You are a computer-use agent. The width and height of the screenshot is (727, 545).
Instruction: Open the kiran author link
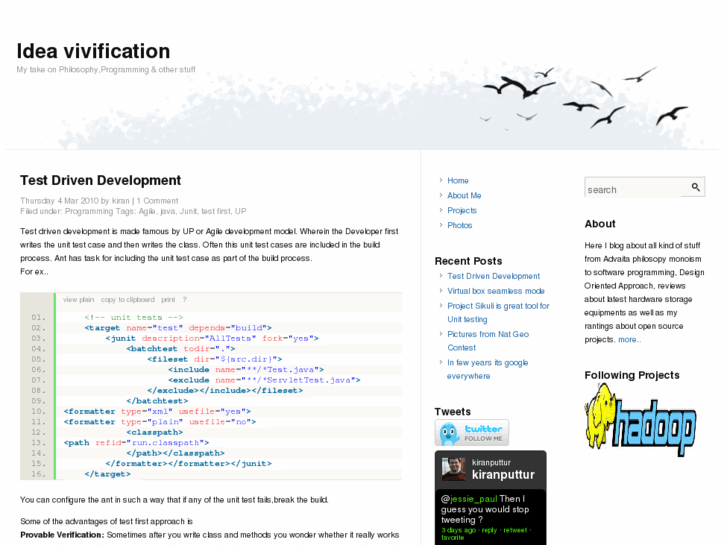coord(121,201)
